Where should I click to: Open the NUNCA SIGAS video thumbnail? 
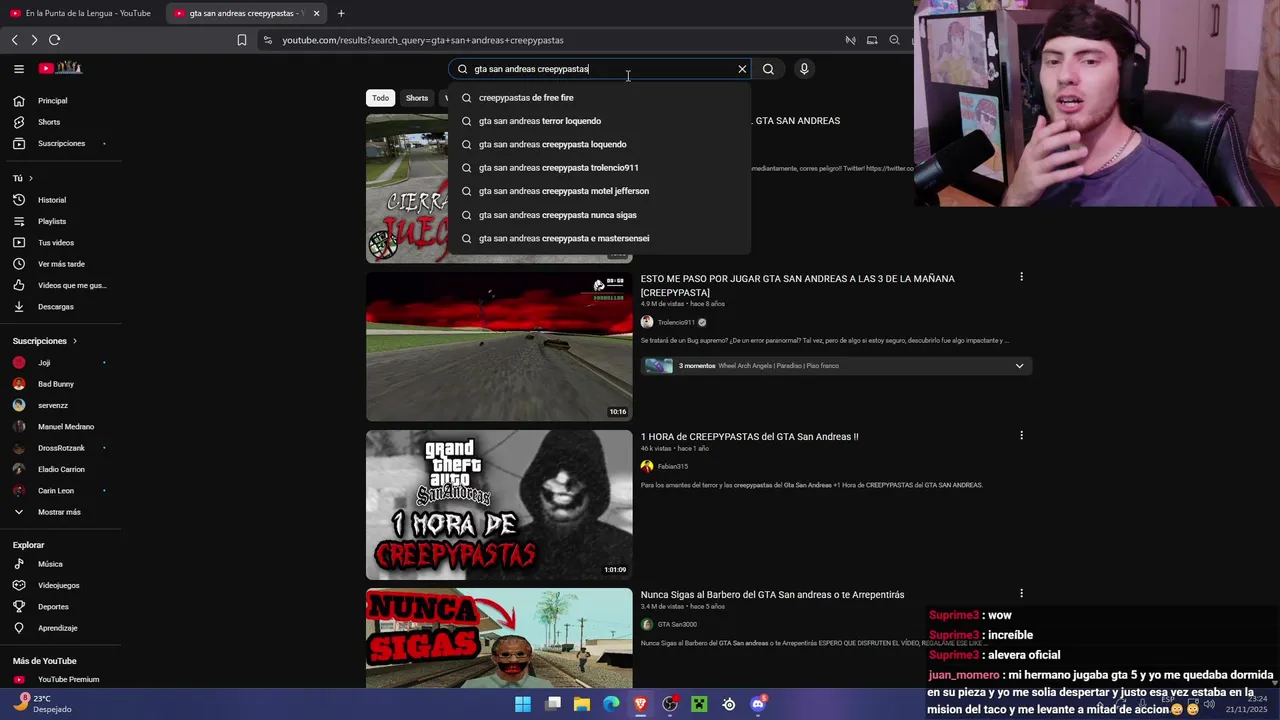pos(499,638)
